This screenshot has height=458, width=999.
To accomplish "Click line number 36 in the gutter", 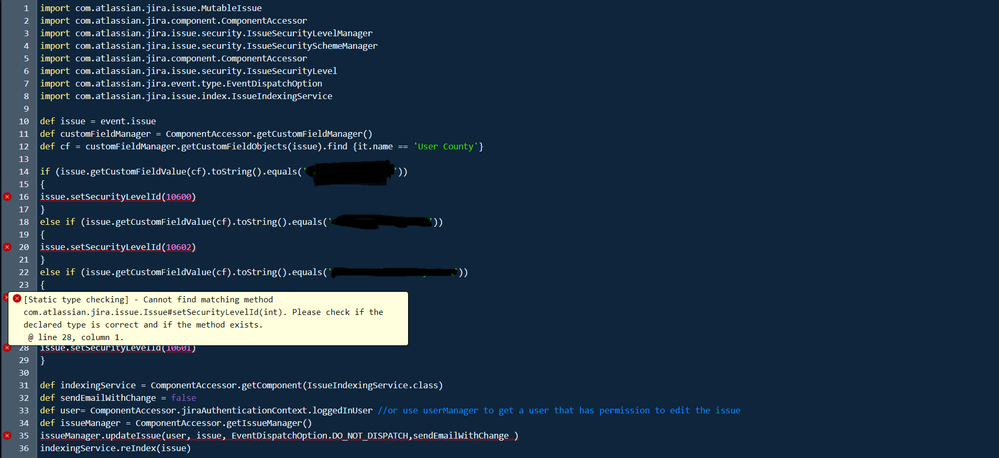I will point(24,448).
